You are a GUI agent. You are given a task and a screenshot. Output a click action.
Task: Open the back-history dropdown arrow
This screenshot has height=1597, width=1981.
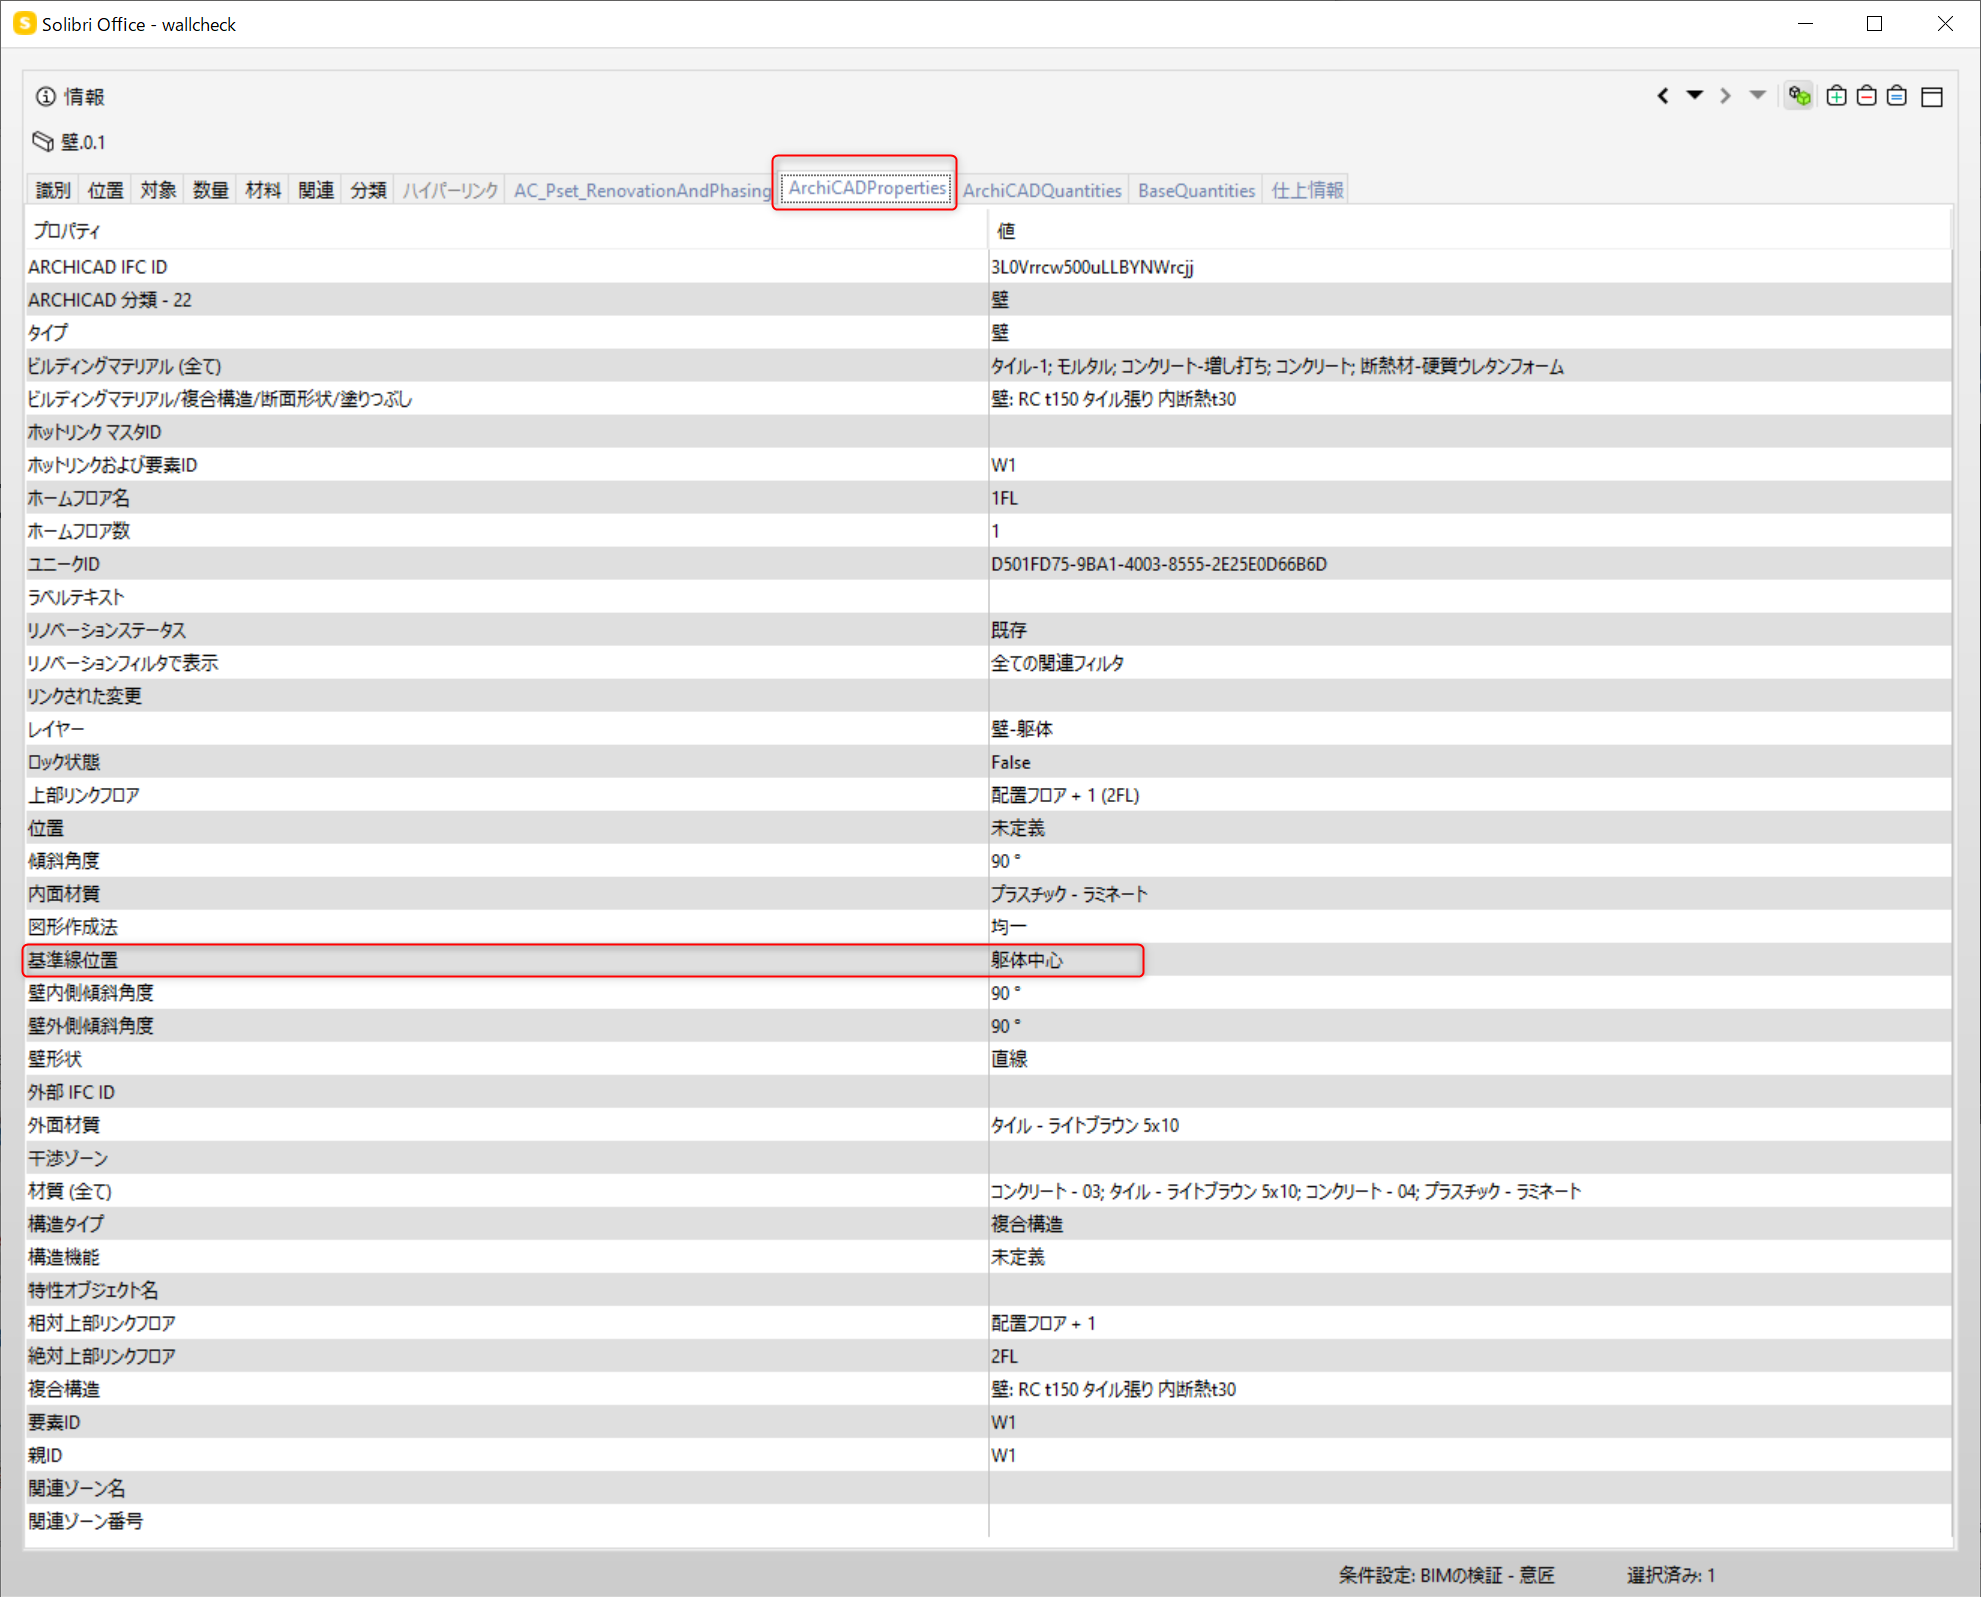[x=1694, y=95]
